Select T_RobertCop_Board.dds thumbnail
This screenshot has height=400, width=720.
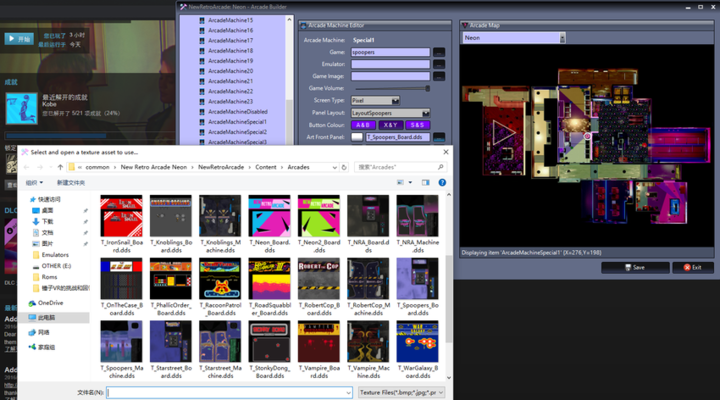click(x=319, y=279)
